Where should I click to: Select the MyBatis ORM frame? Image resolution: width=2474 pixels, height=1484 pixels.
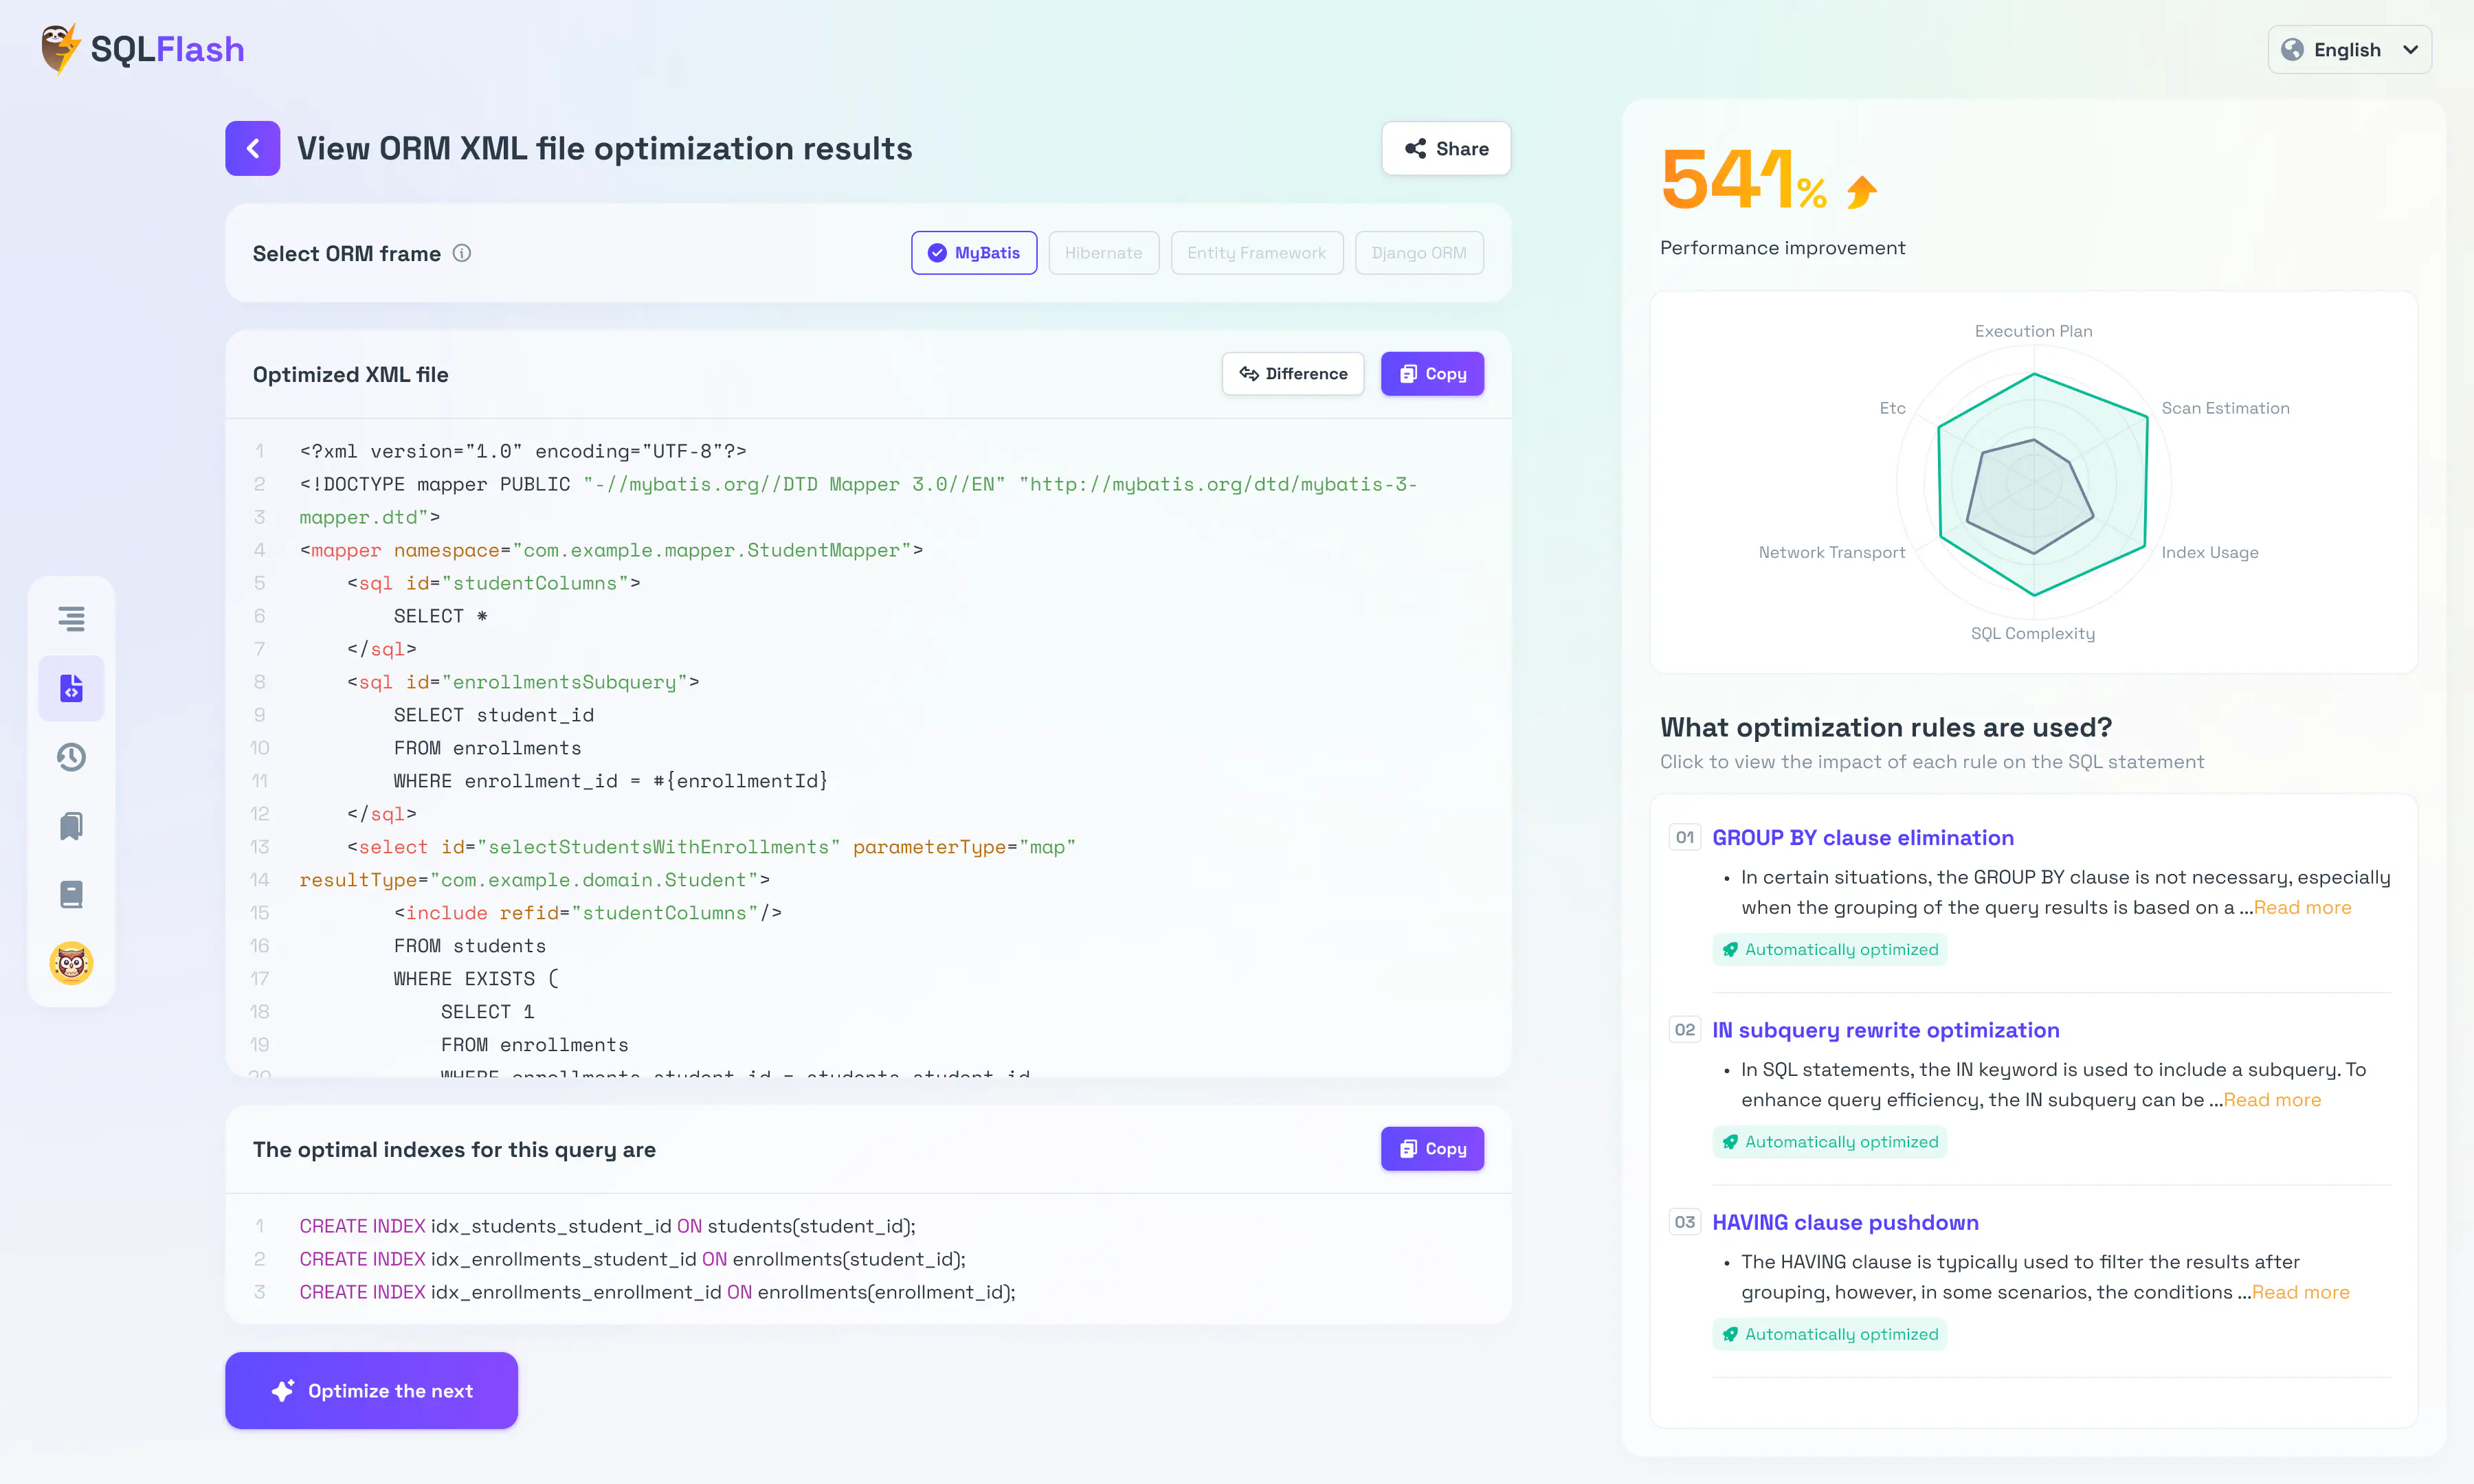coord(973,252)
